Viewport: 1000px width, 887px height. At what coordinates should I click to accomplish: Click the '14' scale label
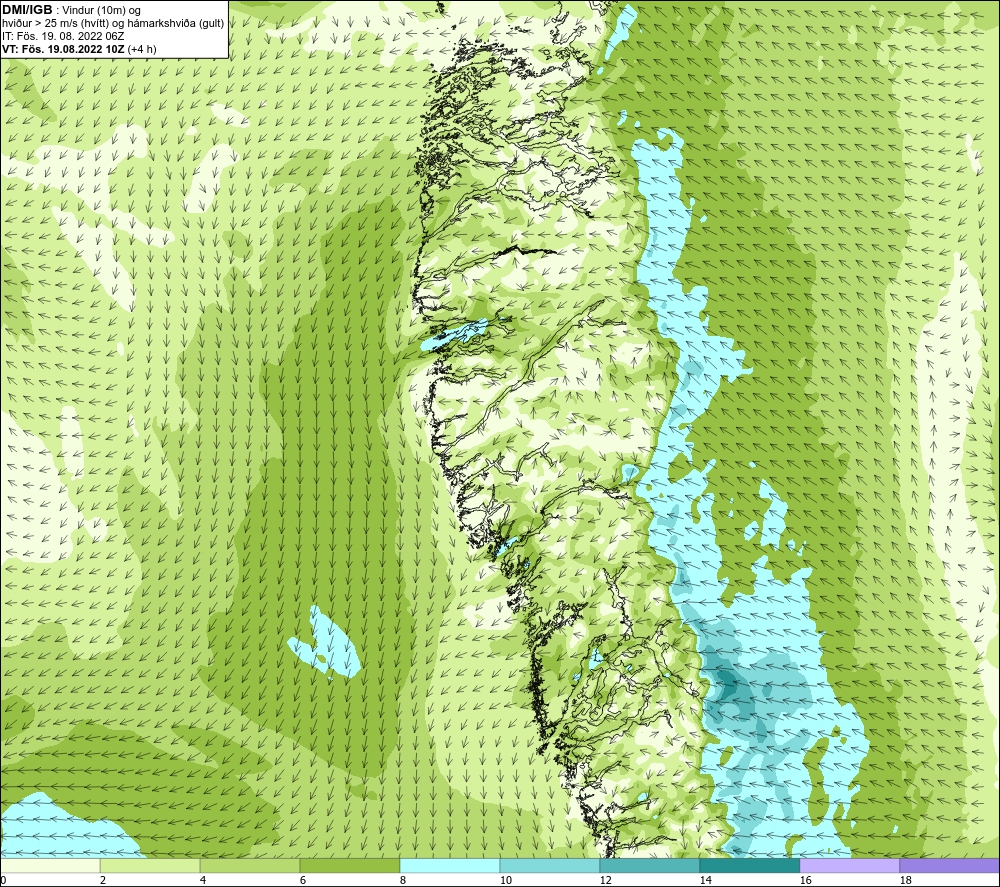(x=705, y=881)
